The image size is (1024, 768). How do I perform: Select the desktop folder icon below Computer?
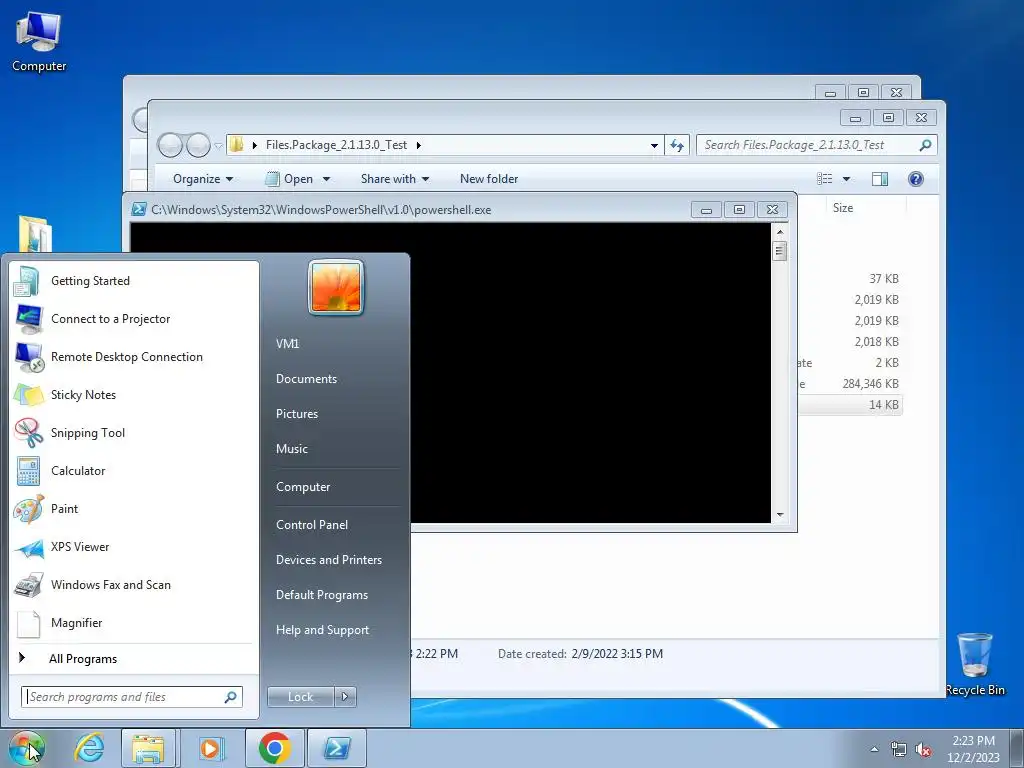(x=34, y=234)
